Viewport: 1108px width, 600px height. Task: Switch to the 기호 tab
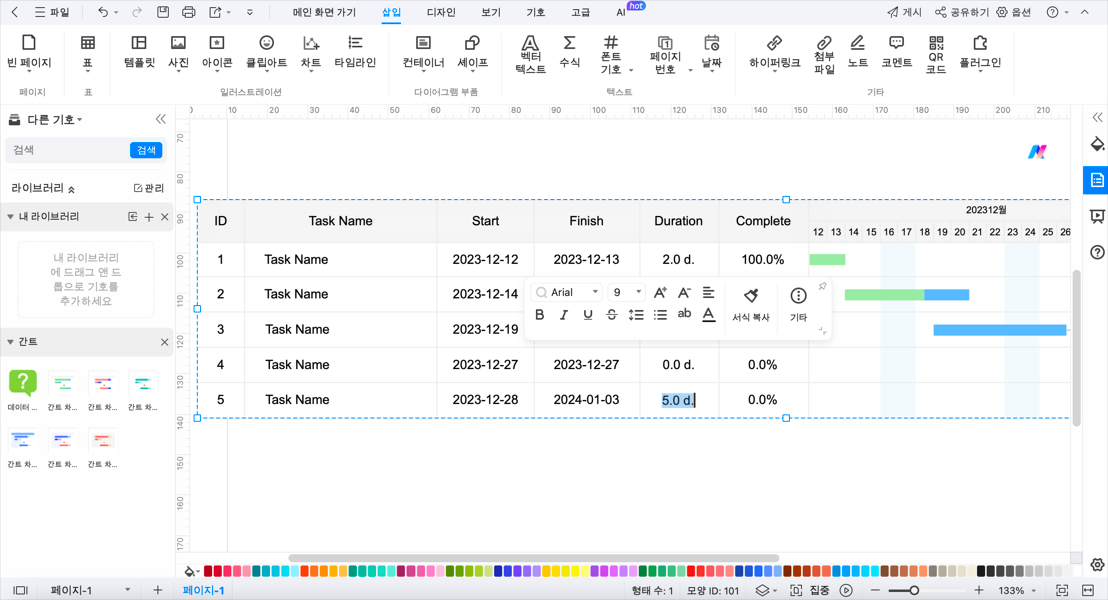[x=536, y=12]
